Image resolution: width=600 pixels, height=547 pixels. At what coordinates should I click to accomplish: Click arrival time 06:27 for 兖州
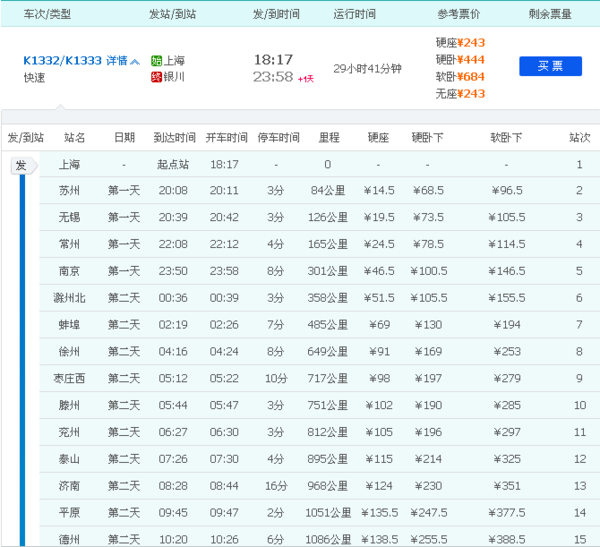pyautogui.click(x=173, y=432)
